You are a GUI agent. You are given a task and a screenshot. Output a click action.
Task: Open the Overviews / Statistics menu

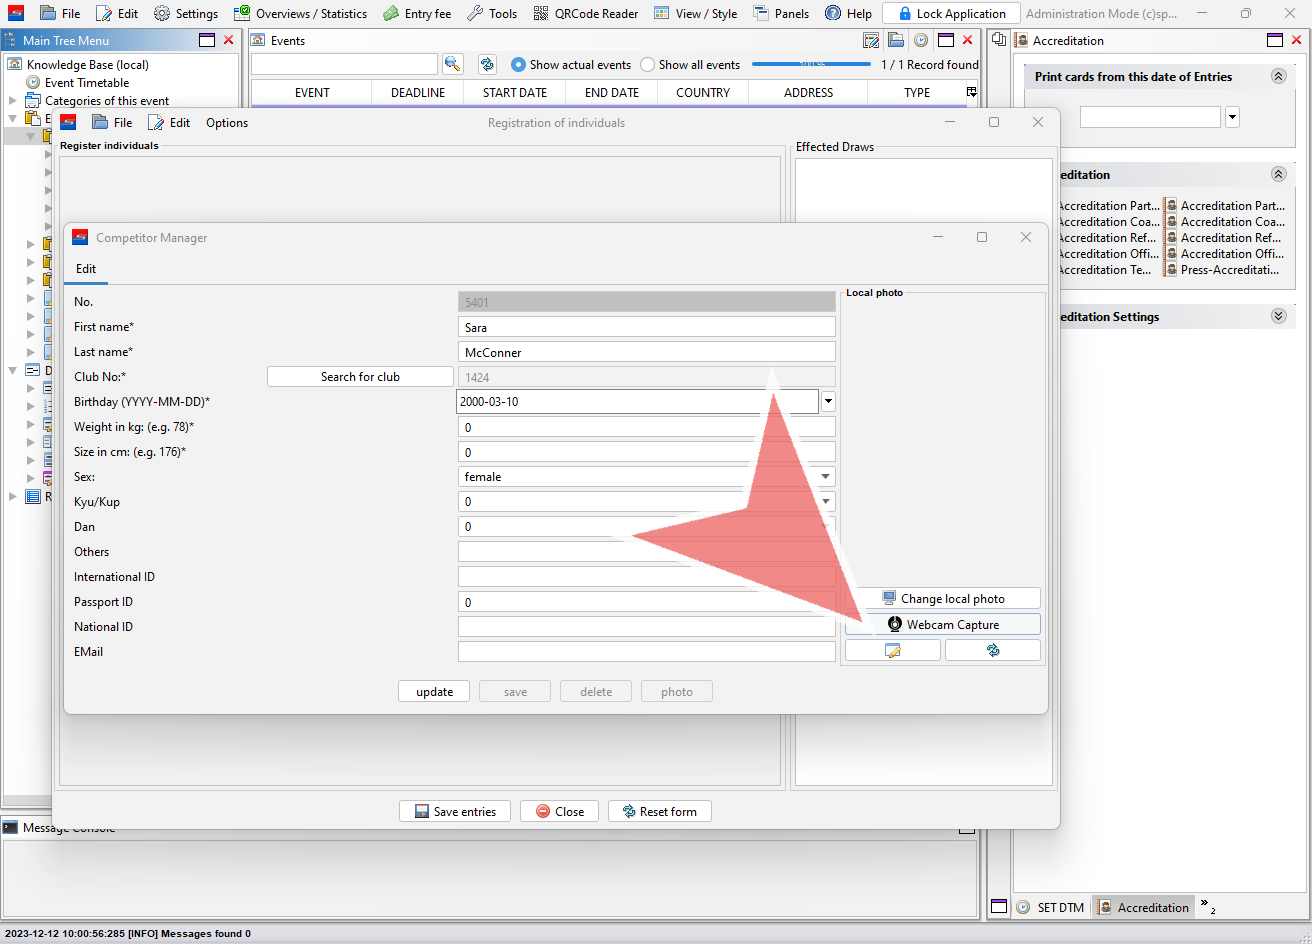tap(300, 13)
